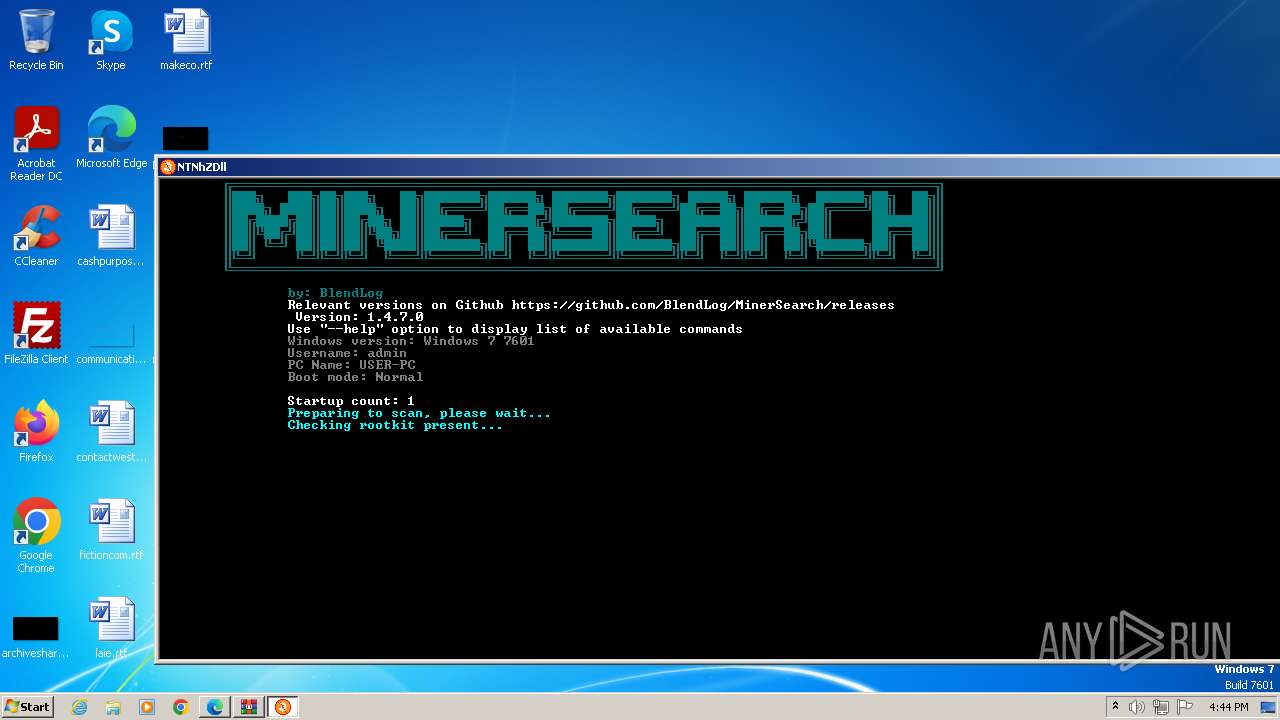Launch Windows Media Player from taskbar

click(x=147, y=707)
